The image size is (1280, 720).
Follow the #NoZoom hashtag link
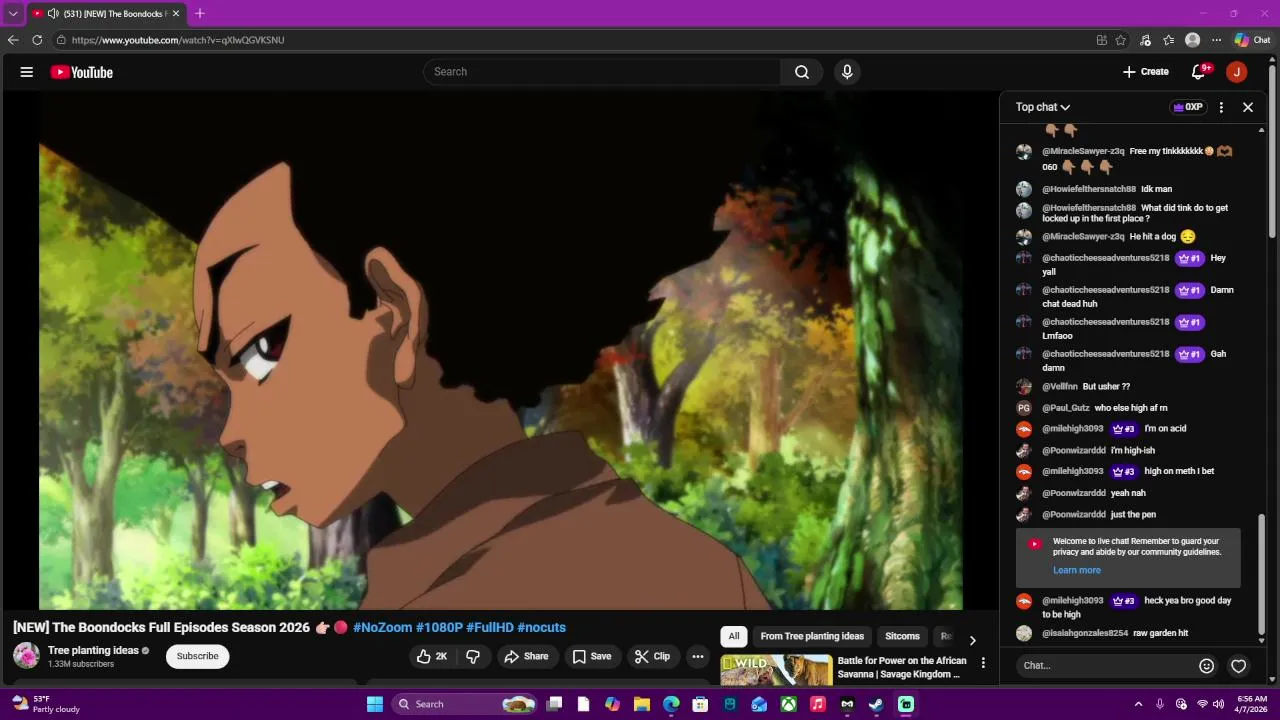(382, 627)
